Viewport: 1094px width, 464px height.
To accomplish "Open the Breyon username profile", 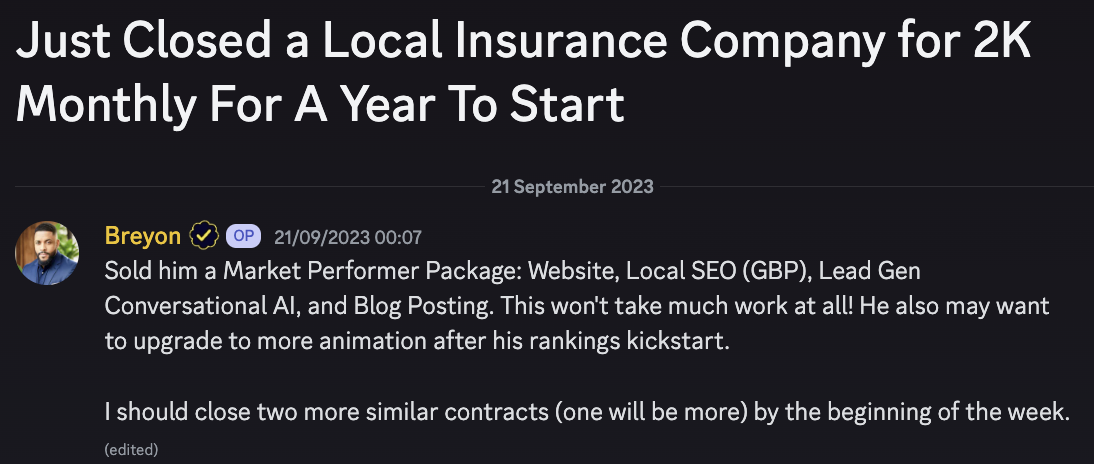I will (x=142, y=236).
